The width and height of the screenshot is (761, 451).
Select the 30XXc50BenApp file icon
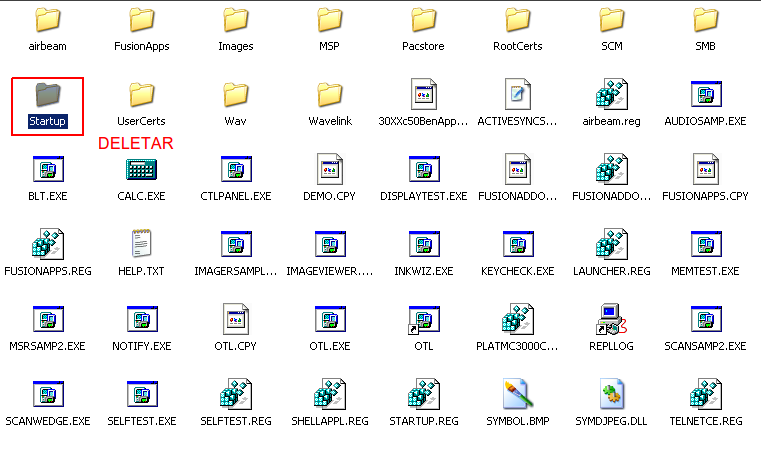tap(424, 94)
